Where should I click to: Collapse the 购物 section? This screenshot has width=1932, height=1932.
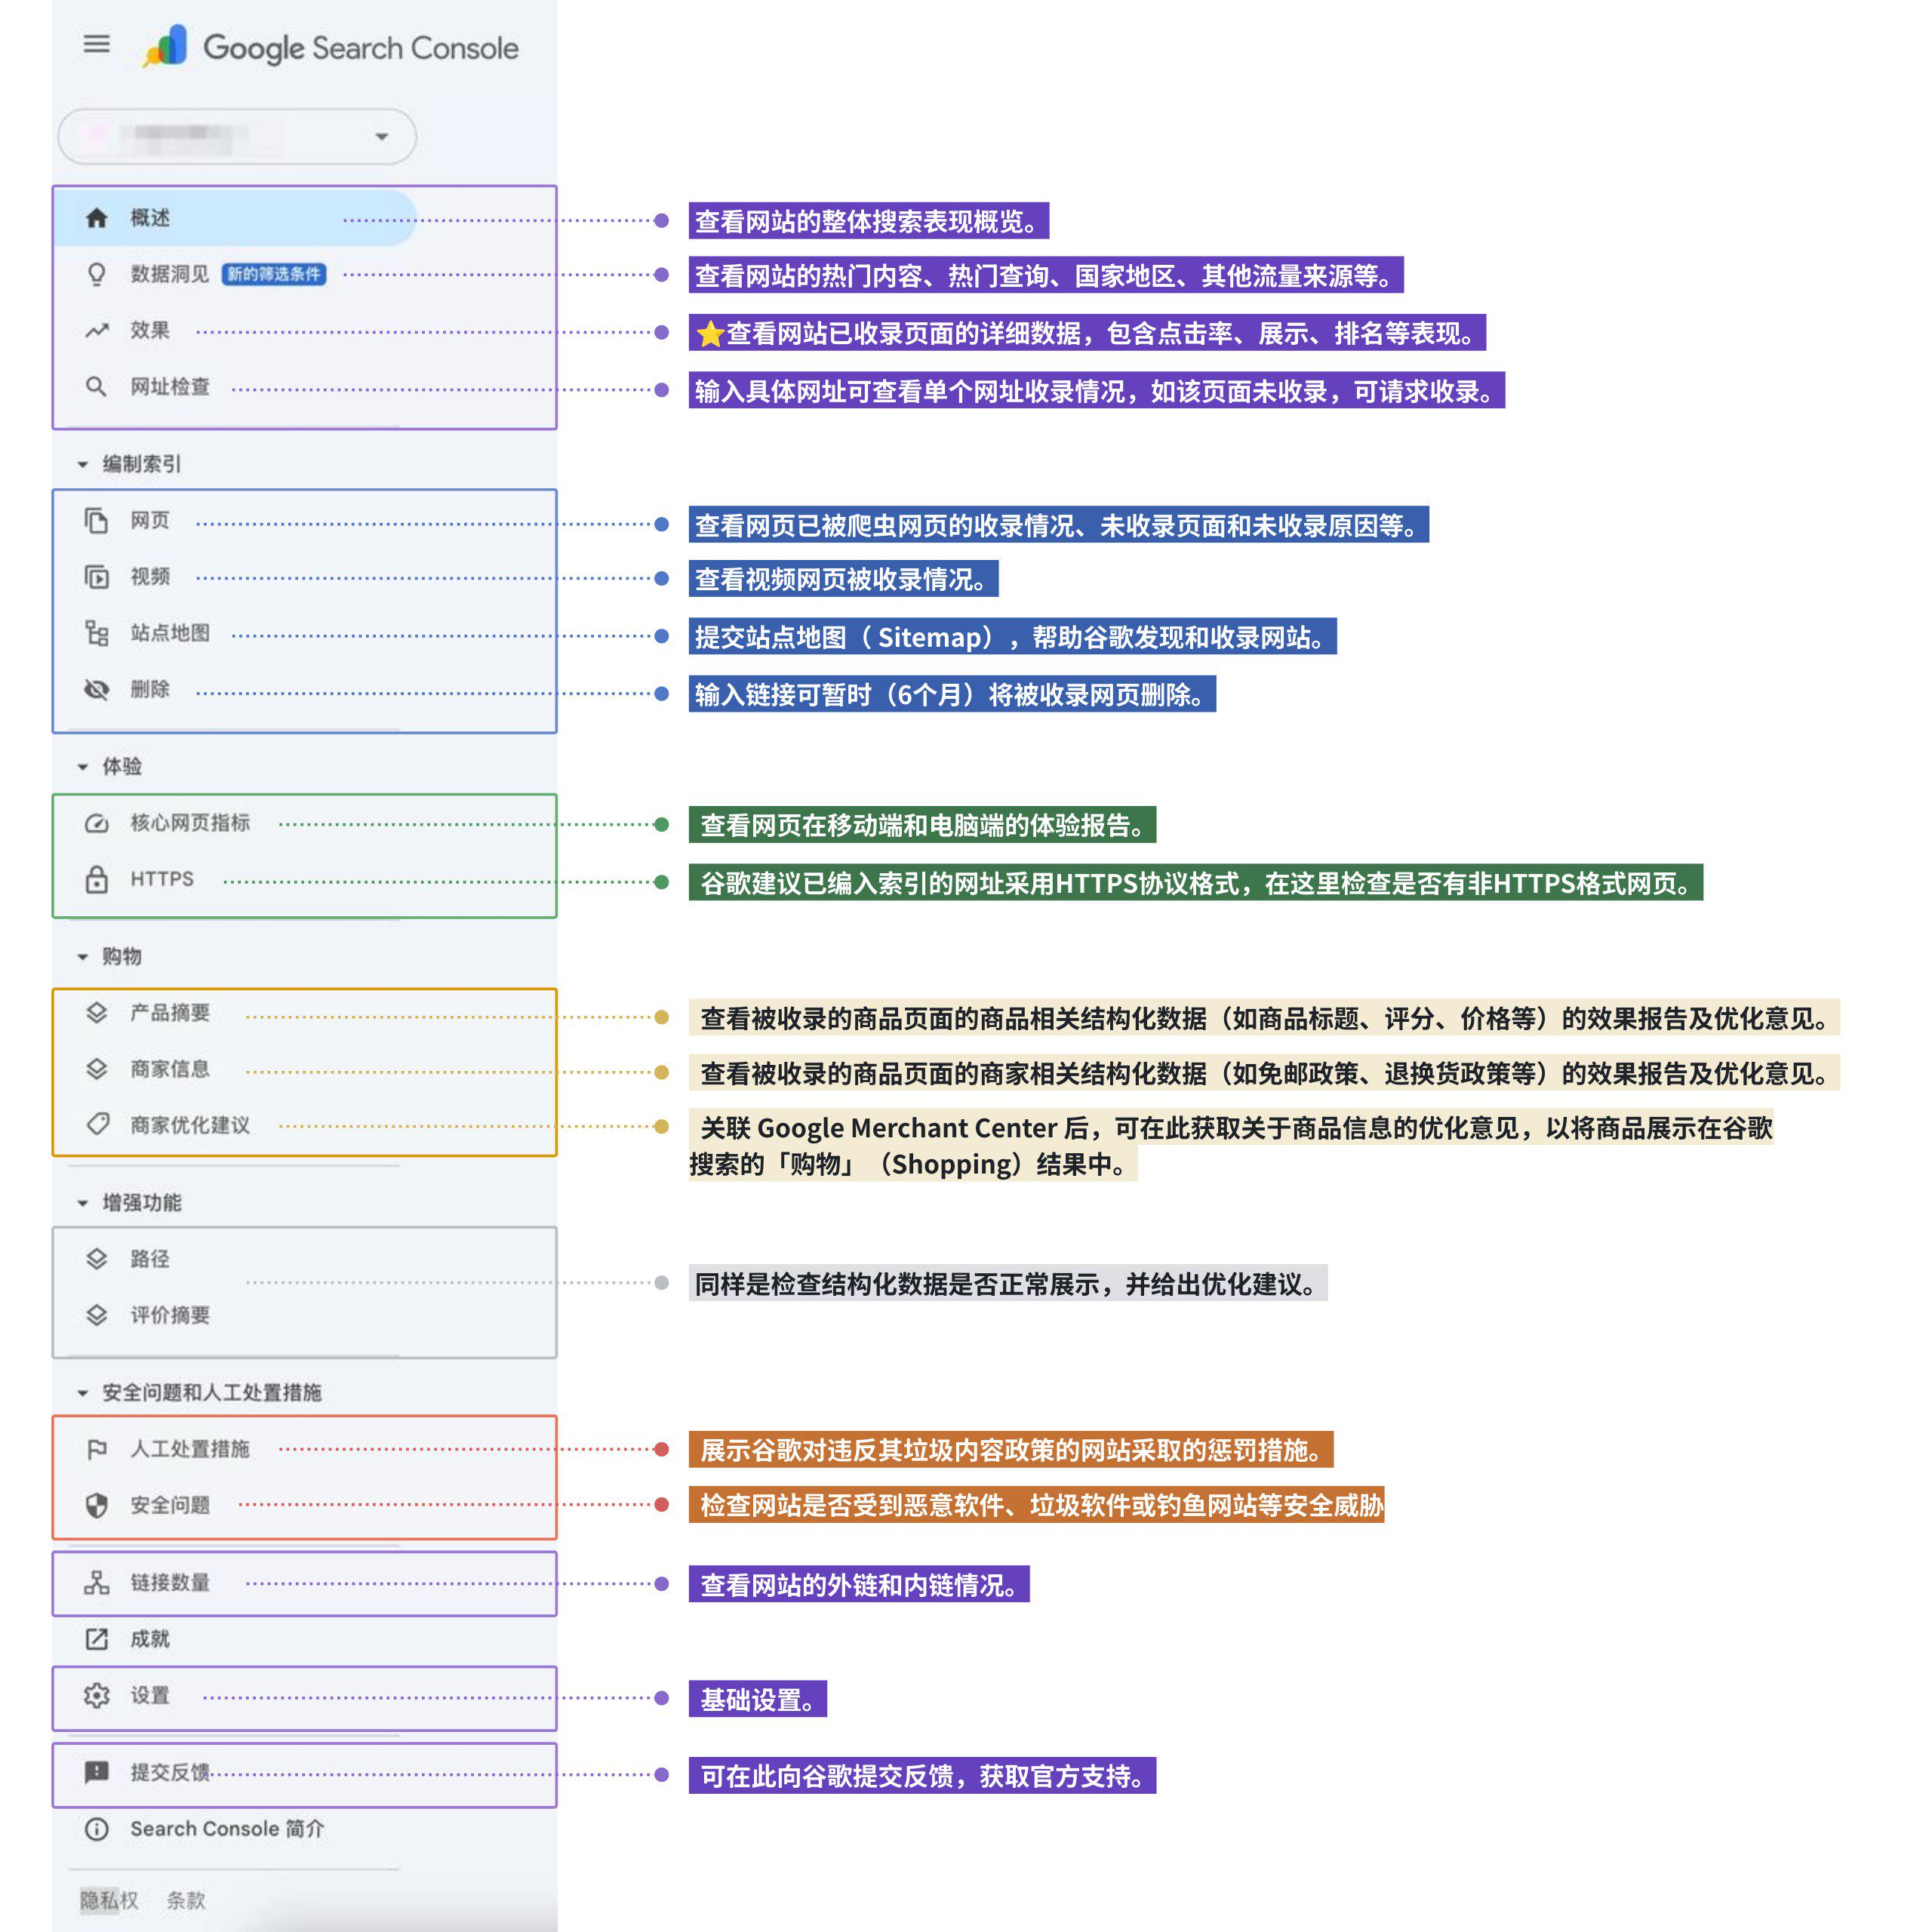pyautogui.click(x=82, y=957)
